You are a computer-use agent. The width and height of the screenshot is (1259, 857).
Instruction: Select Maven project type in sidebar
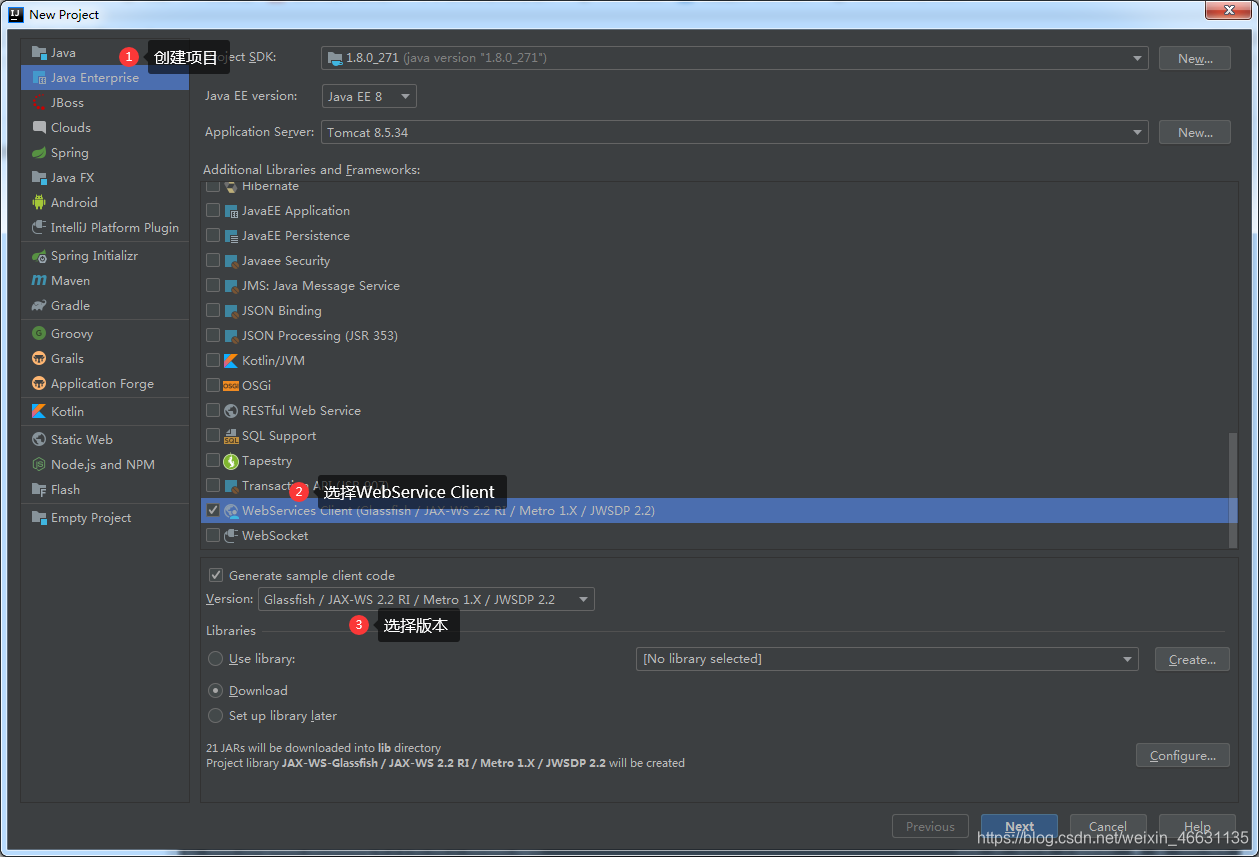click(x=68, y=280)
